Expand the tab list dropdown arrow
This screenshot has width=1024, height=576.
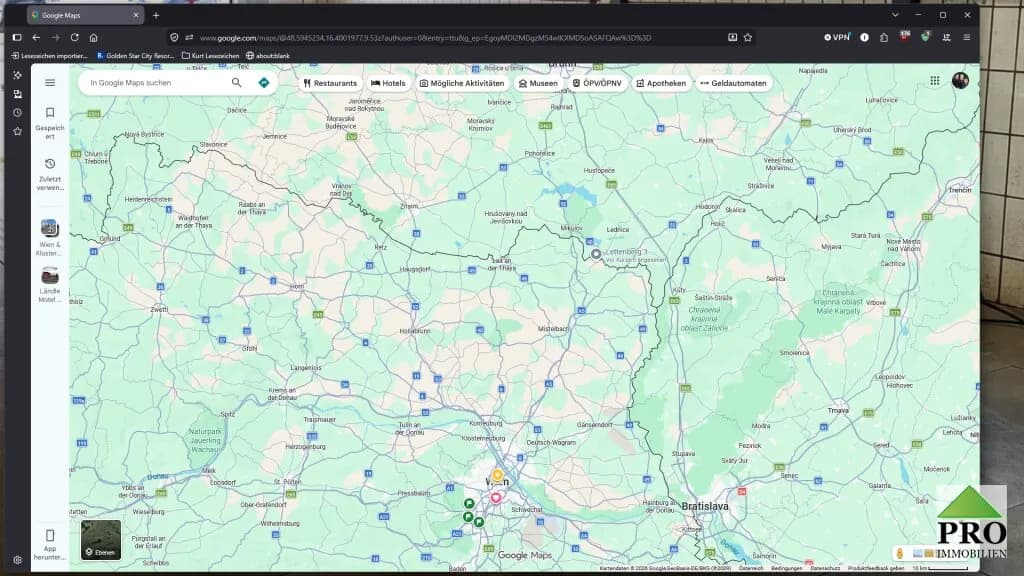pyautogui.click(x=895, y=14)
